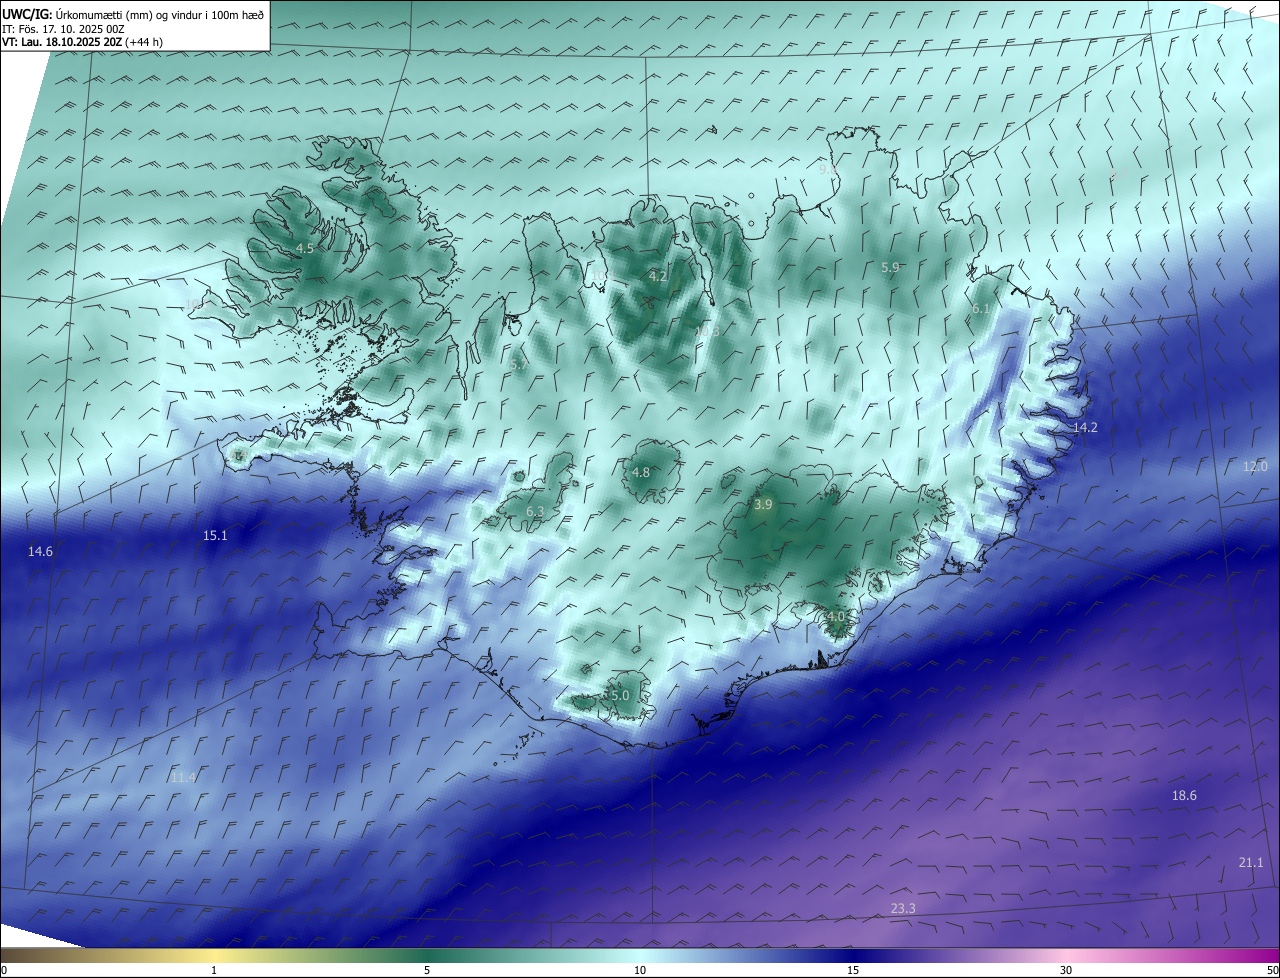Screen dimensions: 1280x978
Task: Click the 4.8 value on the central glacier
Action: point(641,472)
